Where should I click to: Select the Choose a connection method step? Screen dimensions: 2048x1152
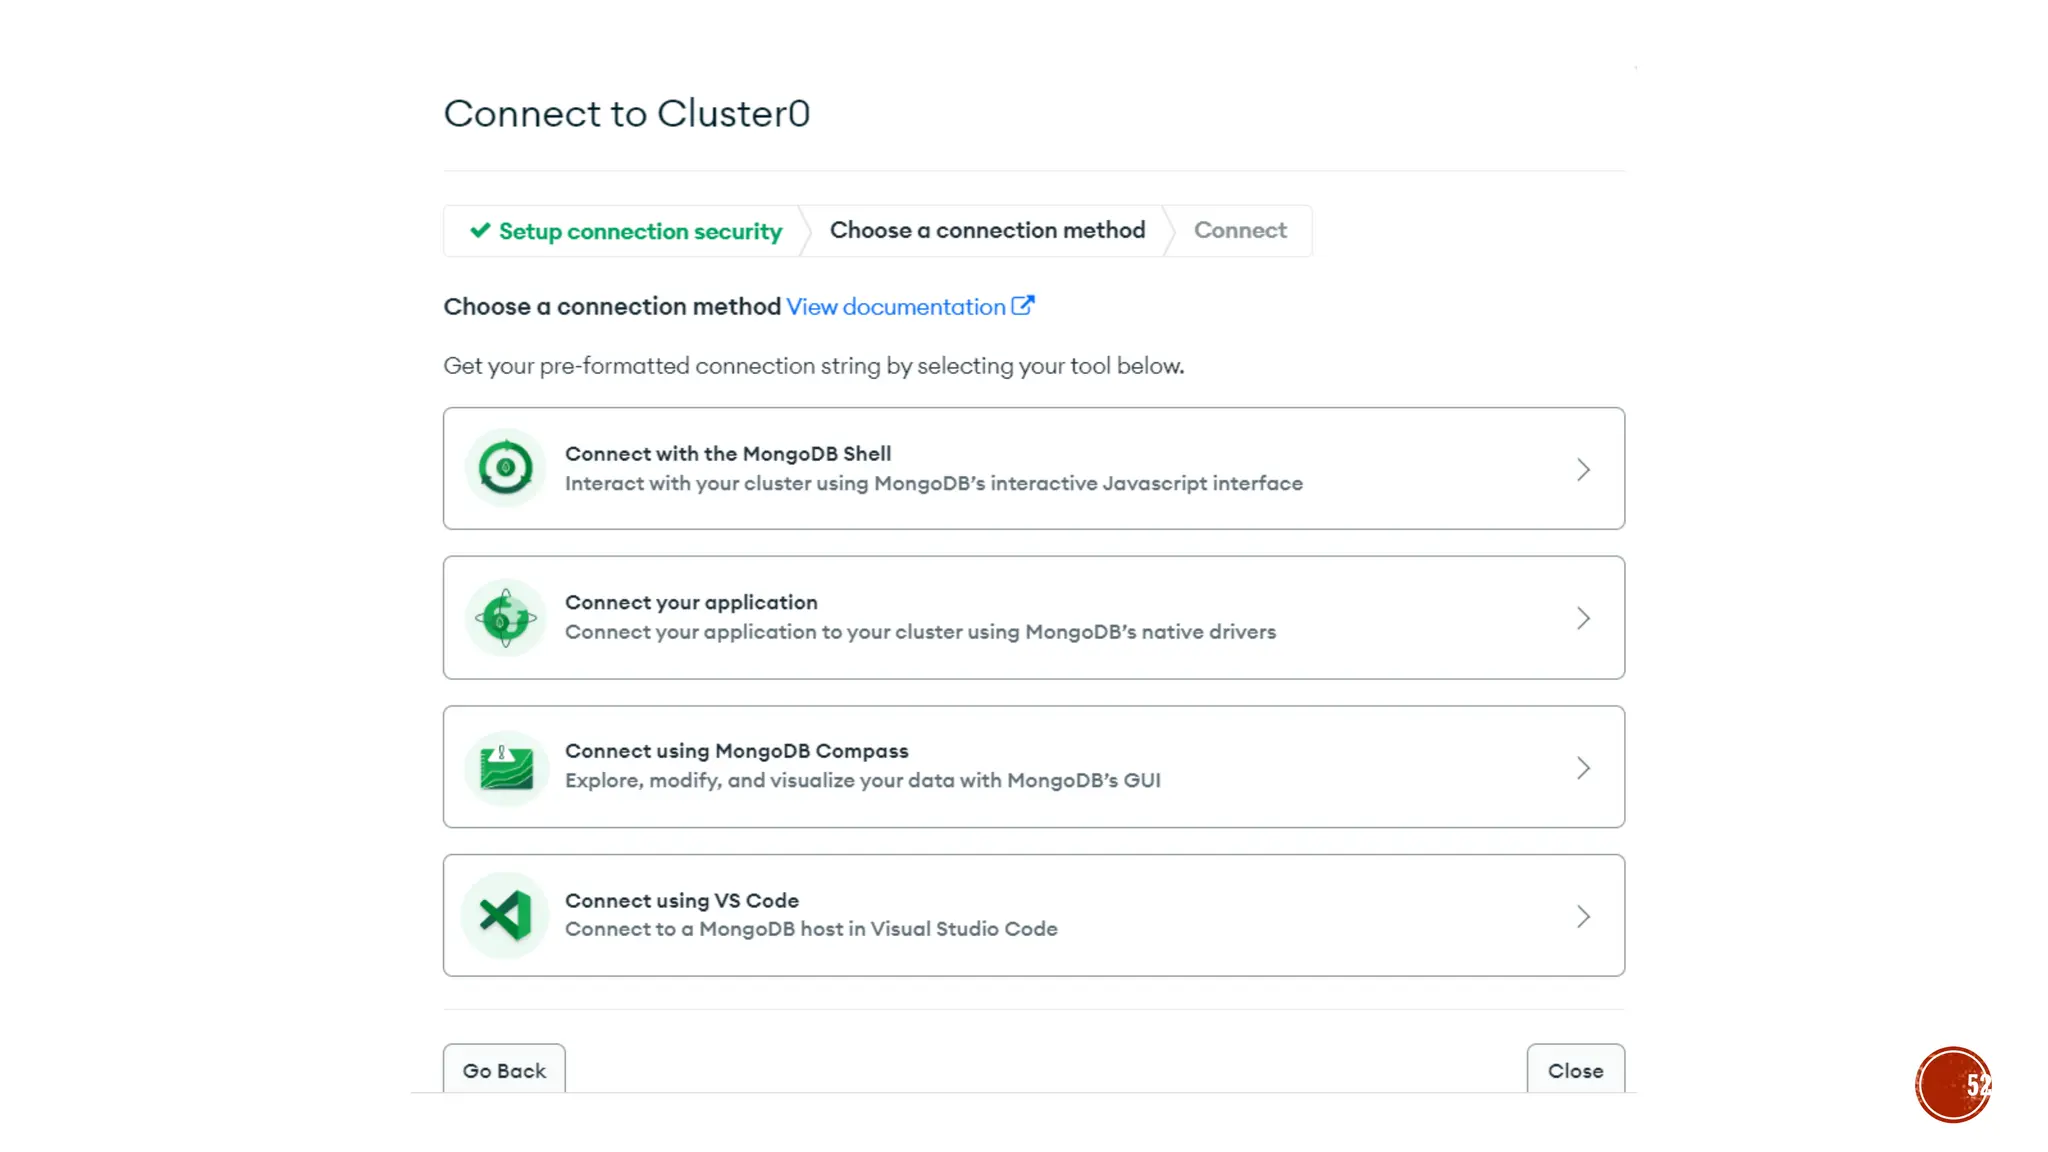pos(987,230)
